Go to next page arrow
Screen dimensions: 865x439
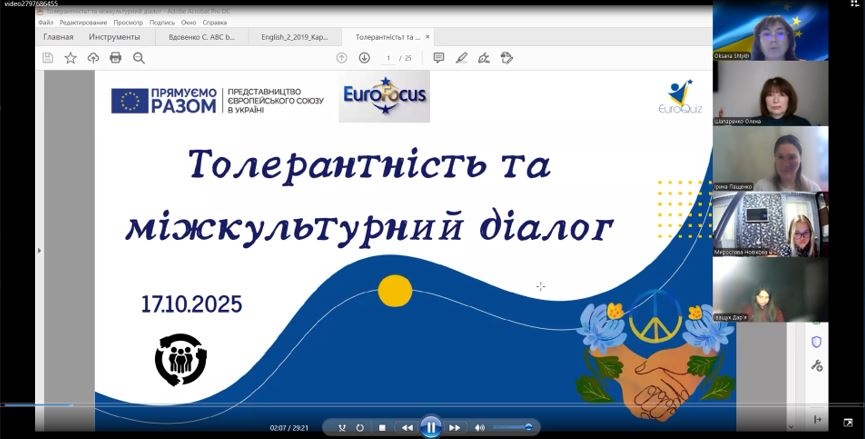coord(364,58)
